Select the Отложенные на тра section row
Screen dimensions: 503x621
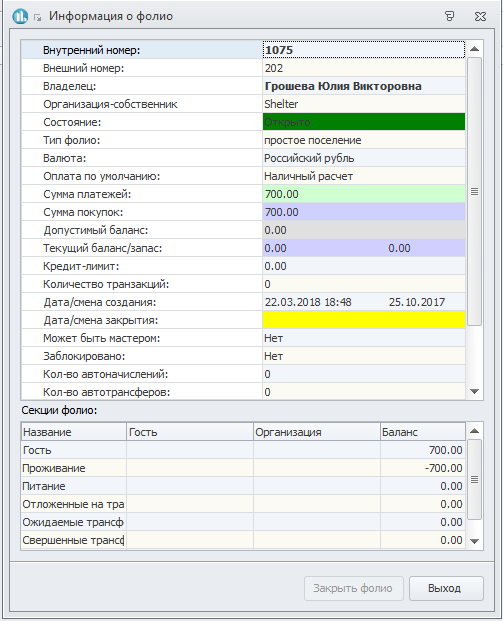[243, 504]
